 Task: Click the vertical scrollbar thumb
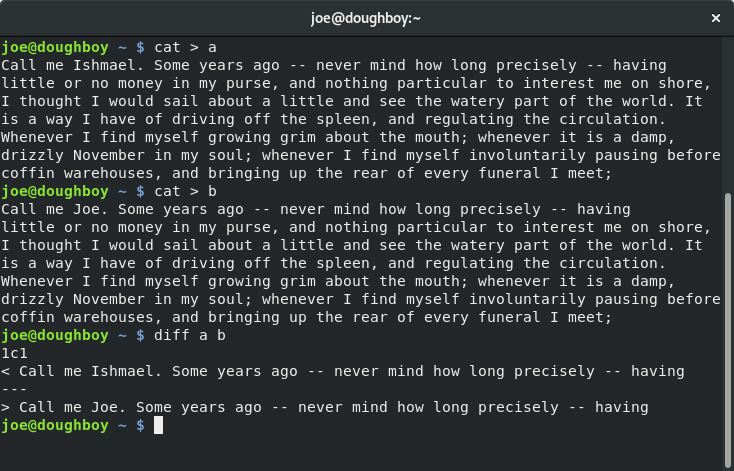coord(727,330)
